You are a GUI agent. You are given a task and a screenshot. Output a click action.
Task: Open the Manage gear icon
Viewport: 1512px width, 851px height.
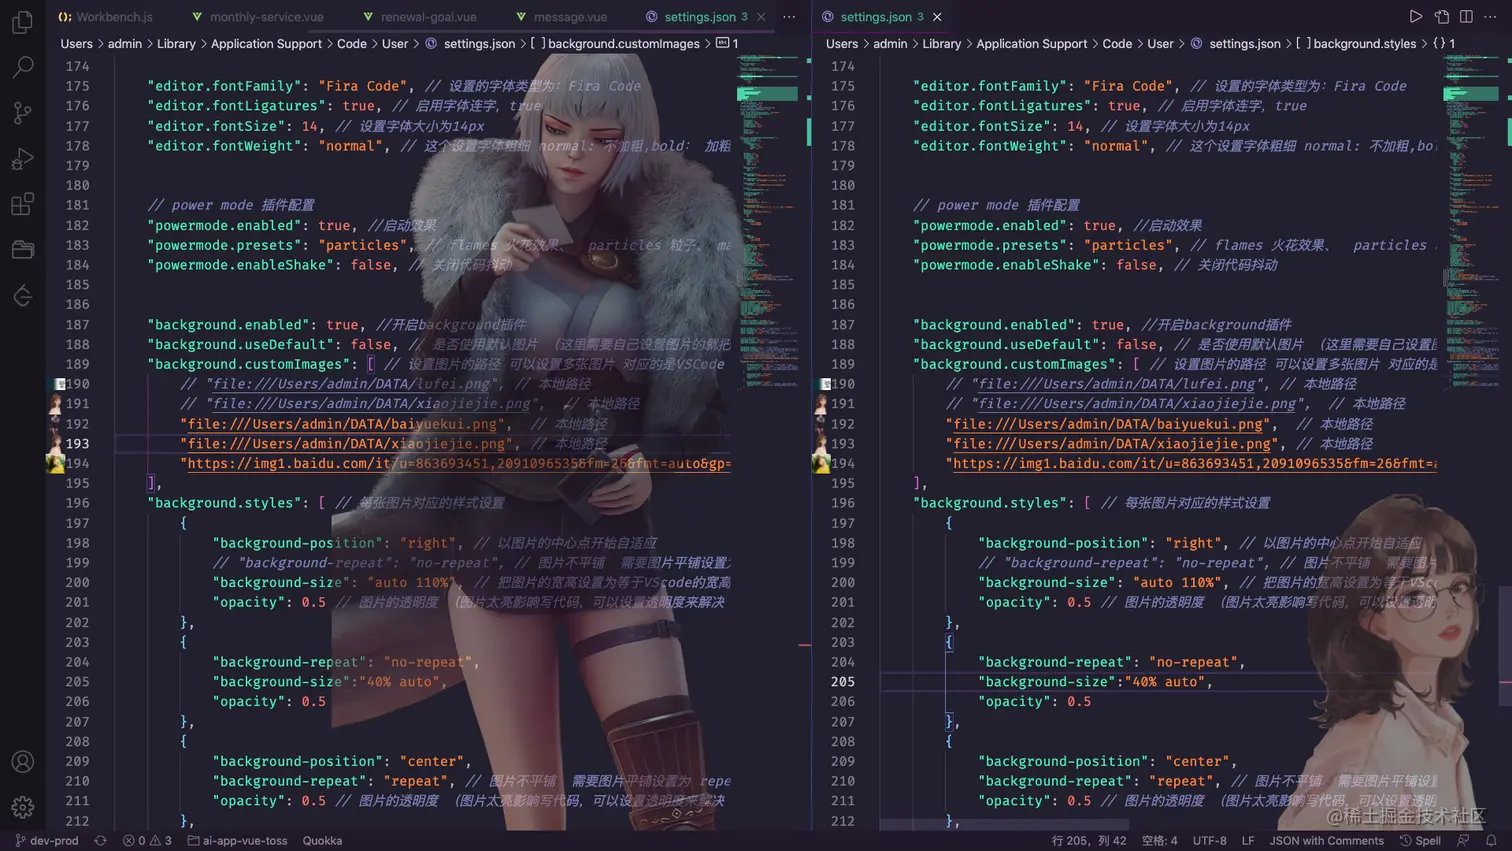click(x=22, y=807)
